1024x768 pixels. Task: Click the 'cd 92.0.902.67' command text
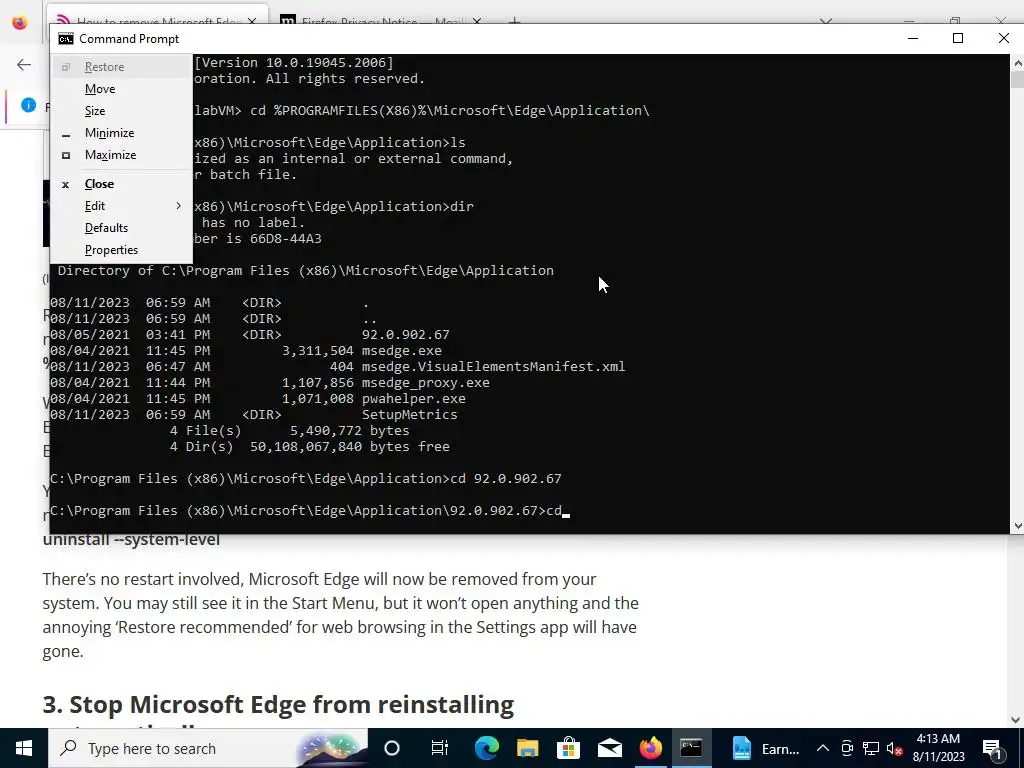[x=506, y=479]
